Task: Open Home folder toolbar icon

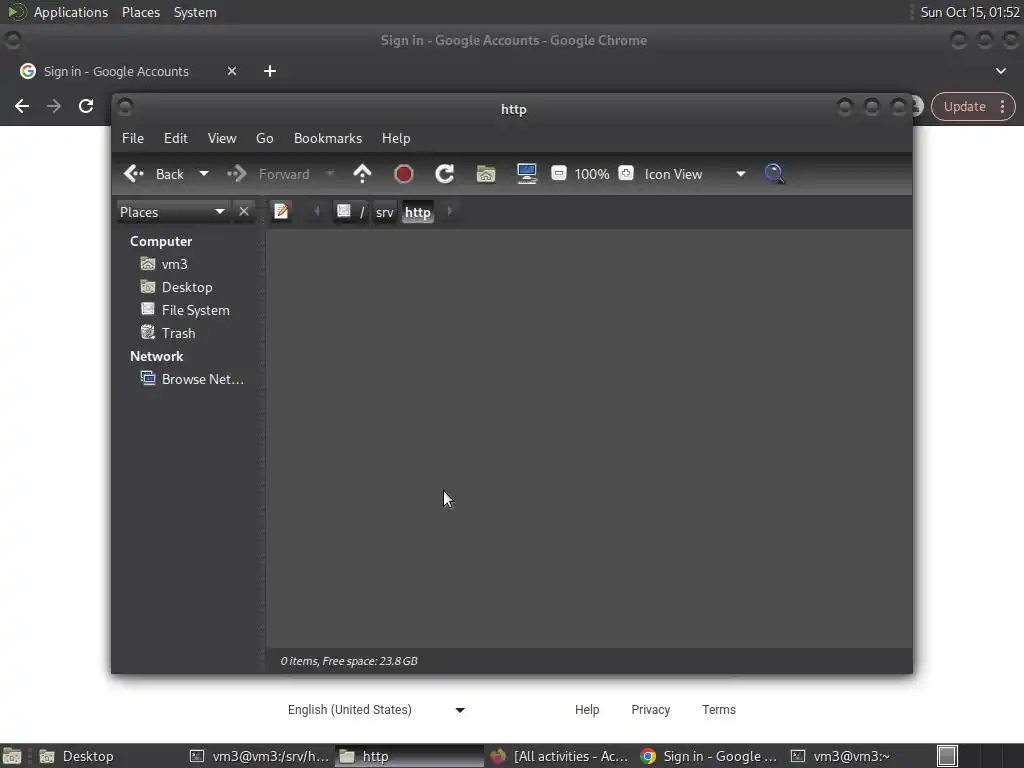Action: pyautogui.click(x=486, y=174)
